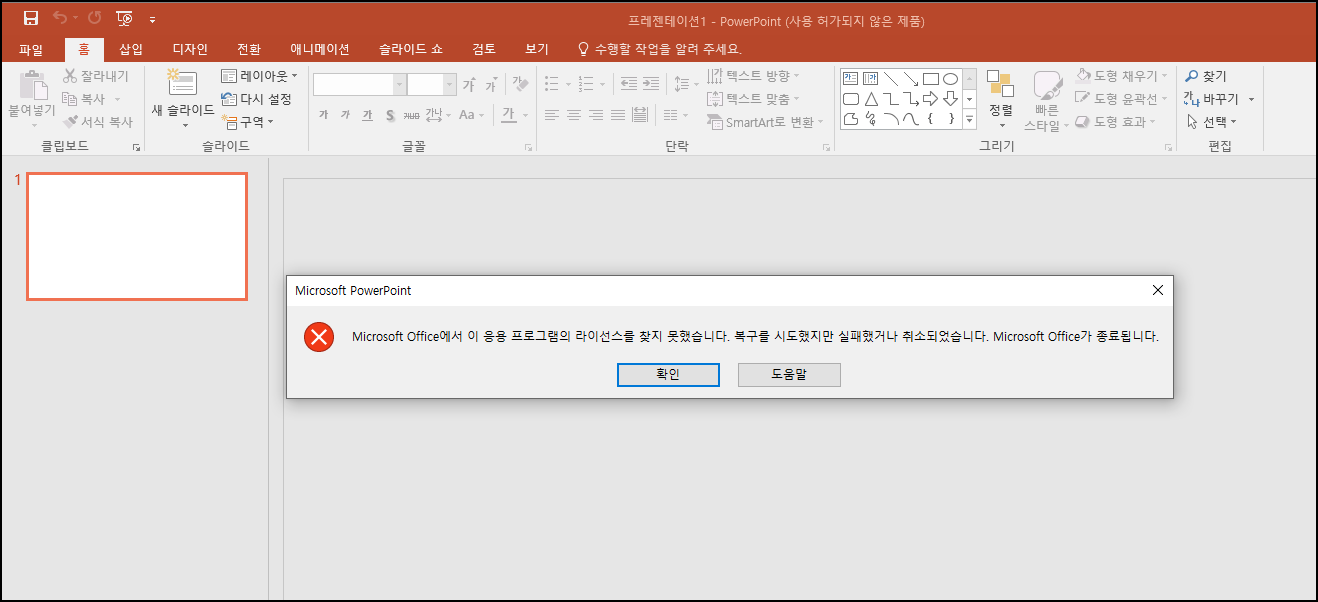Toggle italic text formatting
Screen dimensions: 1318x602
pos(345,115)
